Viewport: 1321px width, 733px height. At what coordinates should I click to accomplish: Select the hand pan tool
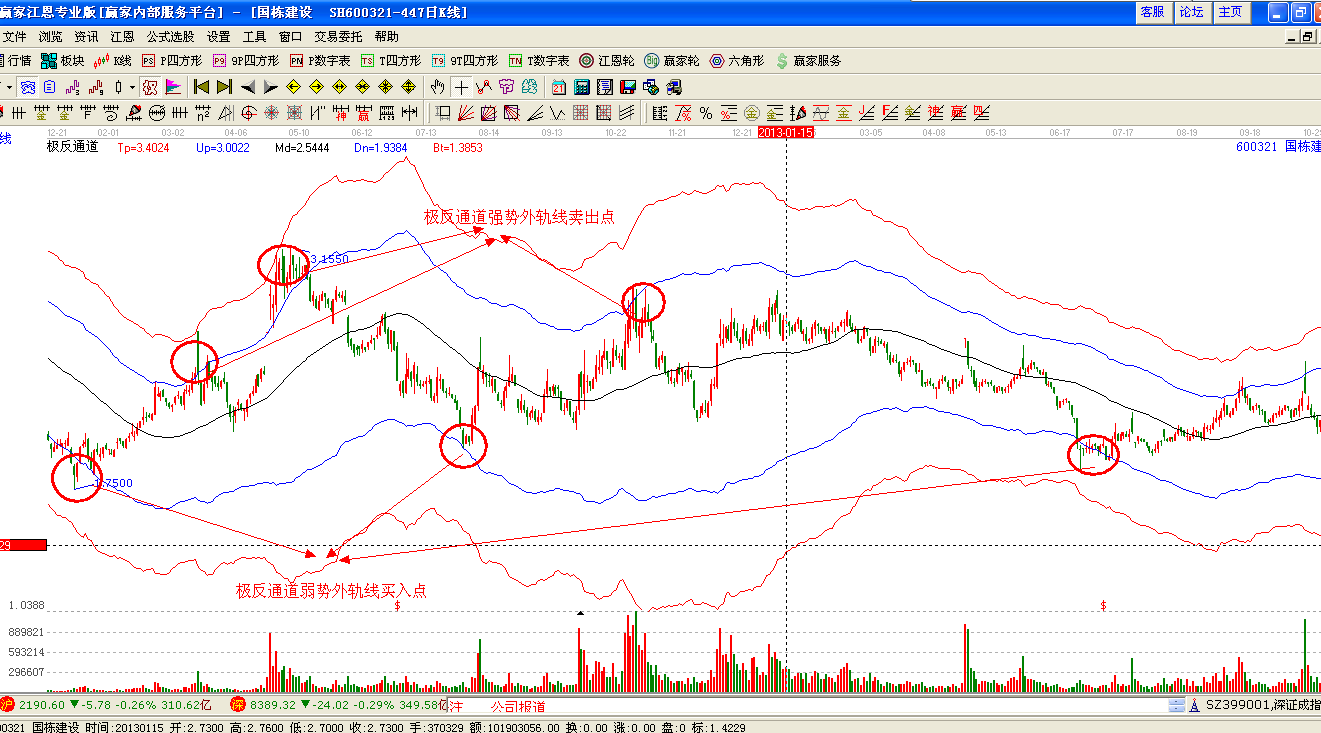click(x=437, y=87)
